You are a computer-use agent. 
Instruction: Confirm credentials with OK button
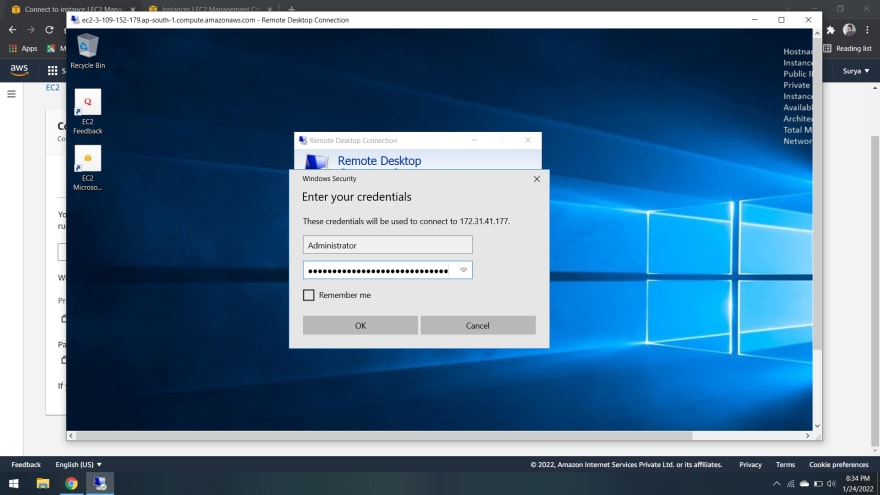point(360,326)
